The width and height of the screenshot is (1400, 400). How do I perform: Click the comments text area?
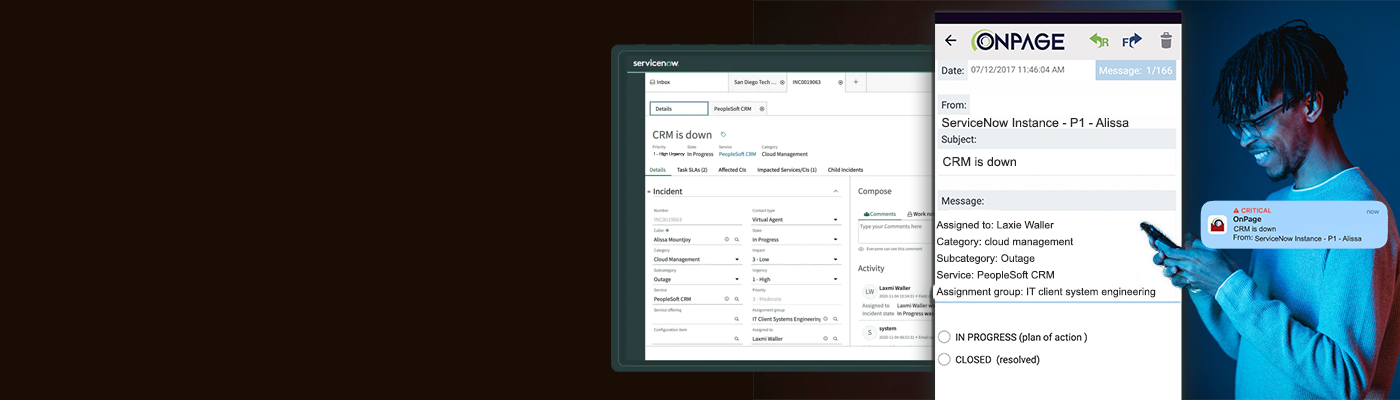click(x=896, y=231)
